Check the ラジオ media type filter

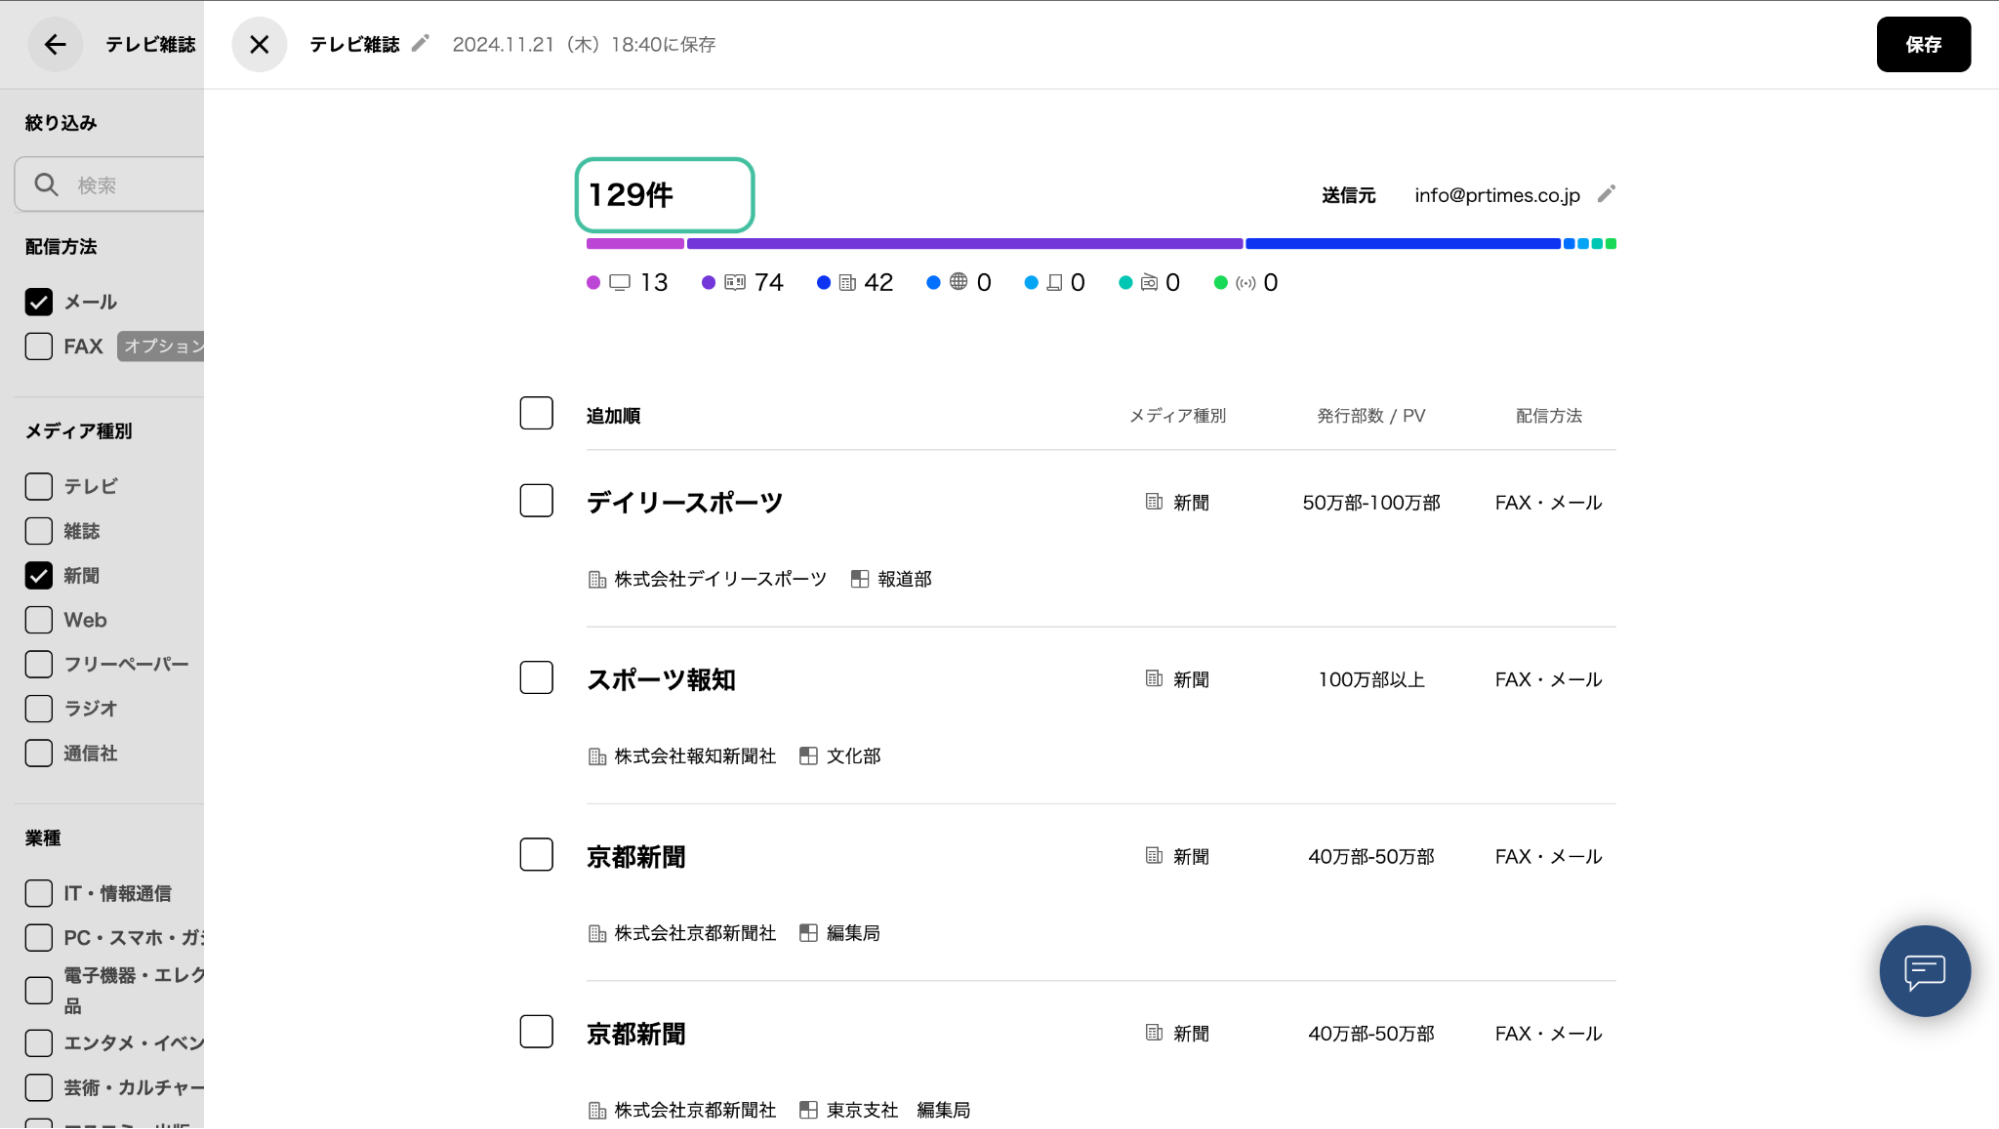click(x=39, y=709)
